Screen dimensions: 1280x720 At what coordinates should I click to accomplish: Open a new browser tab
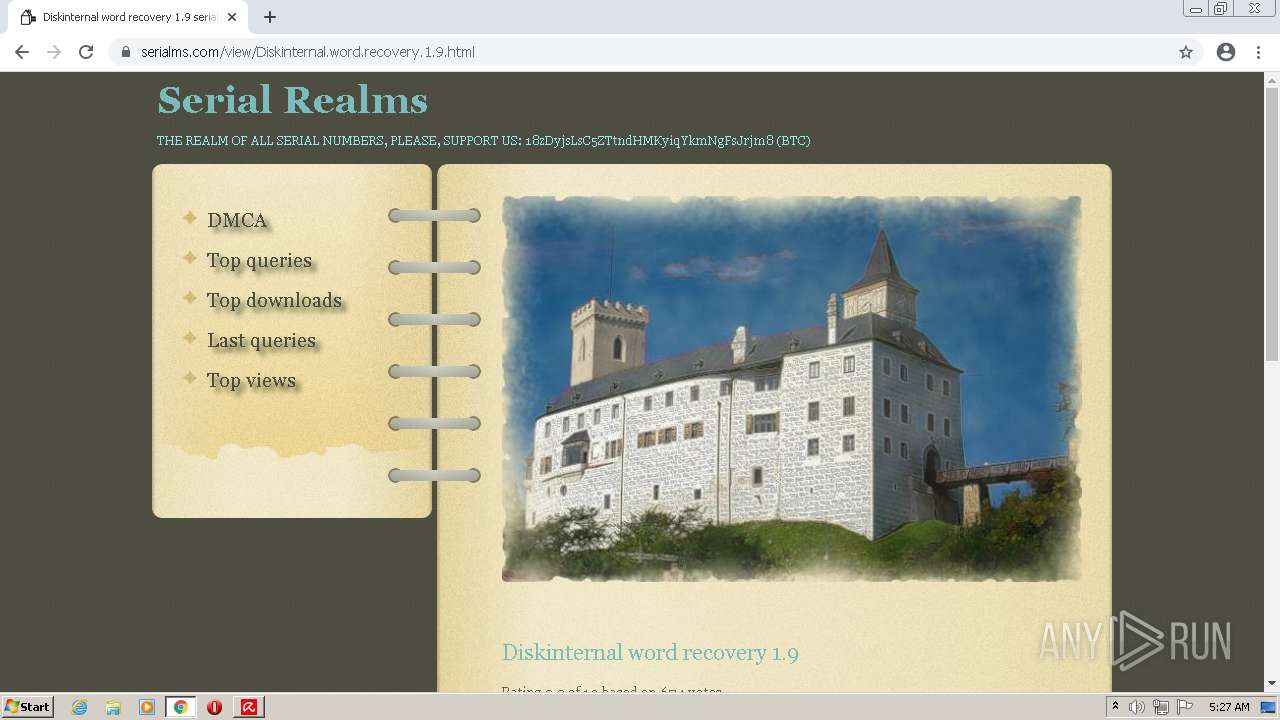click(x=270, y=17)
